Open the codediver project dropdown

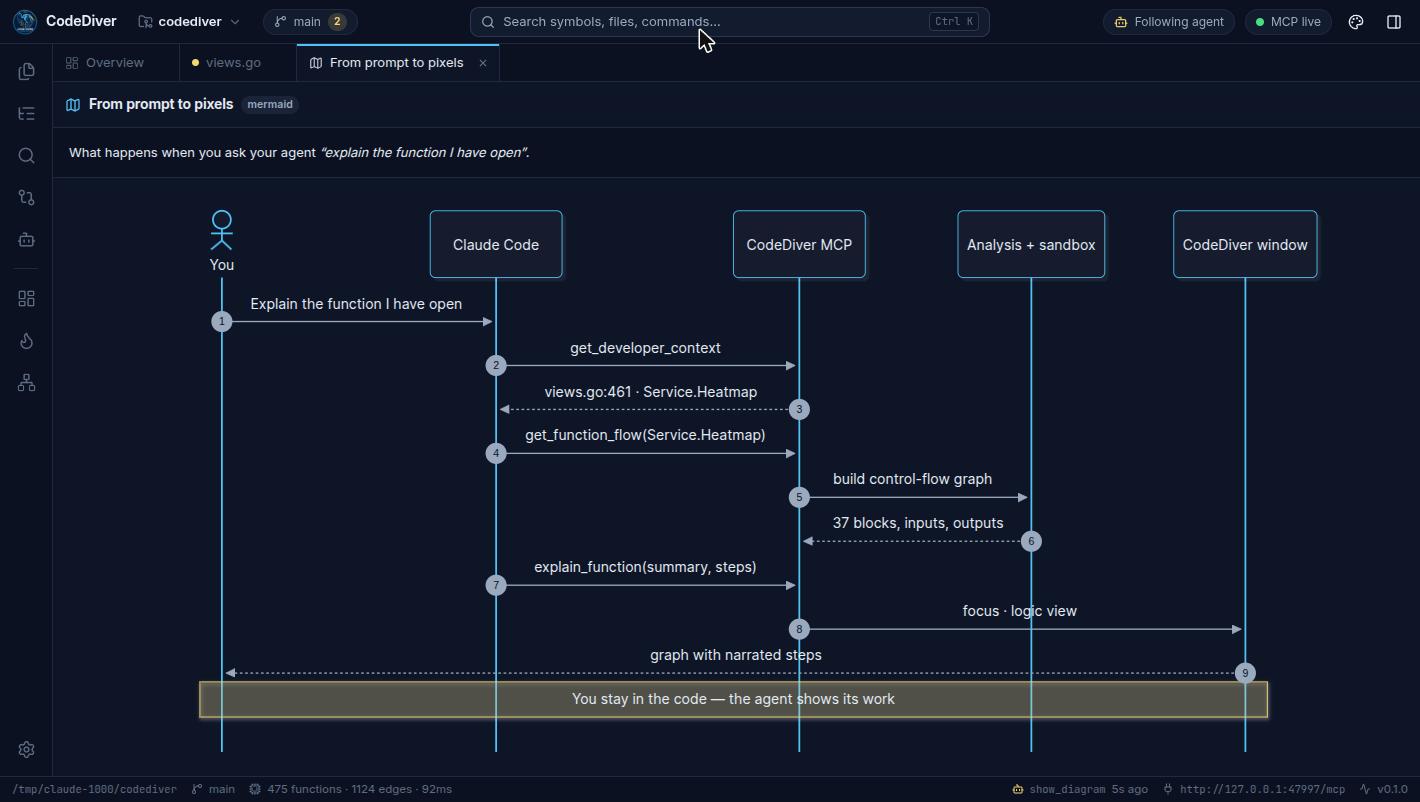point(189,21)
